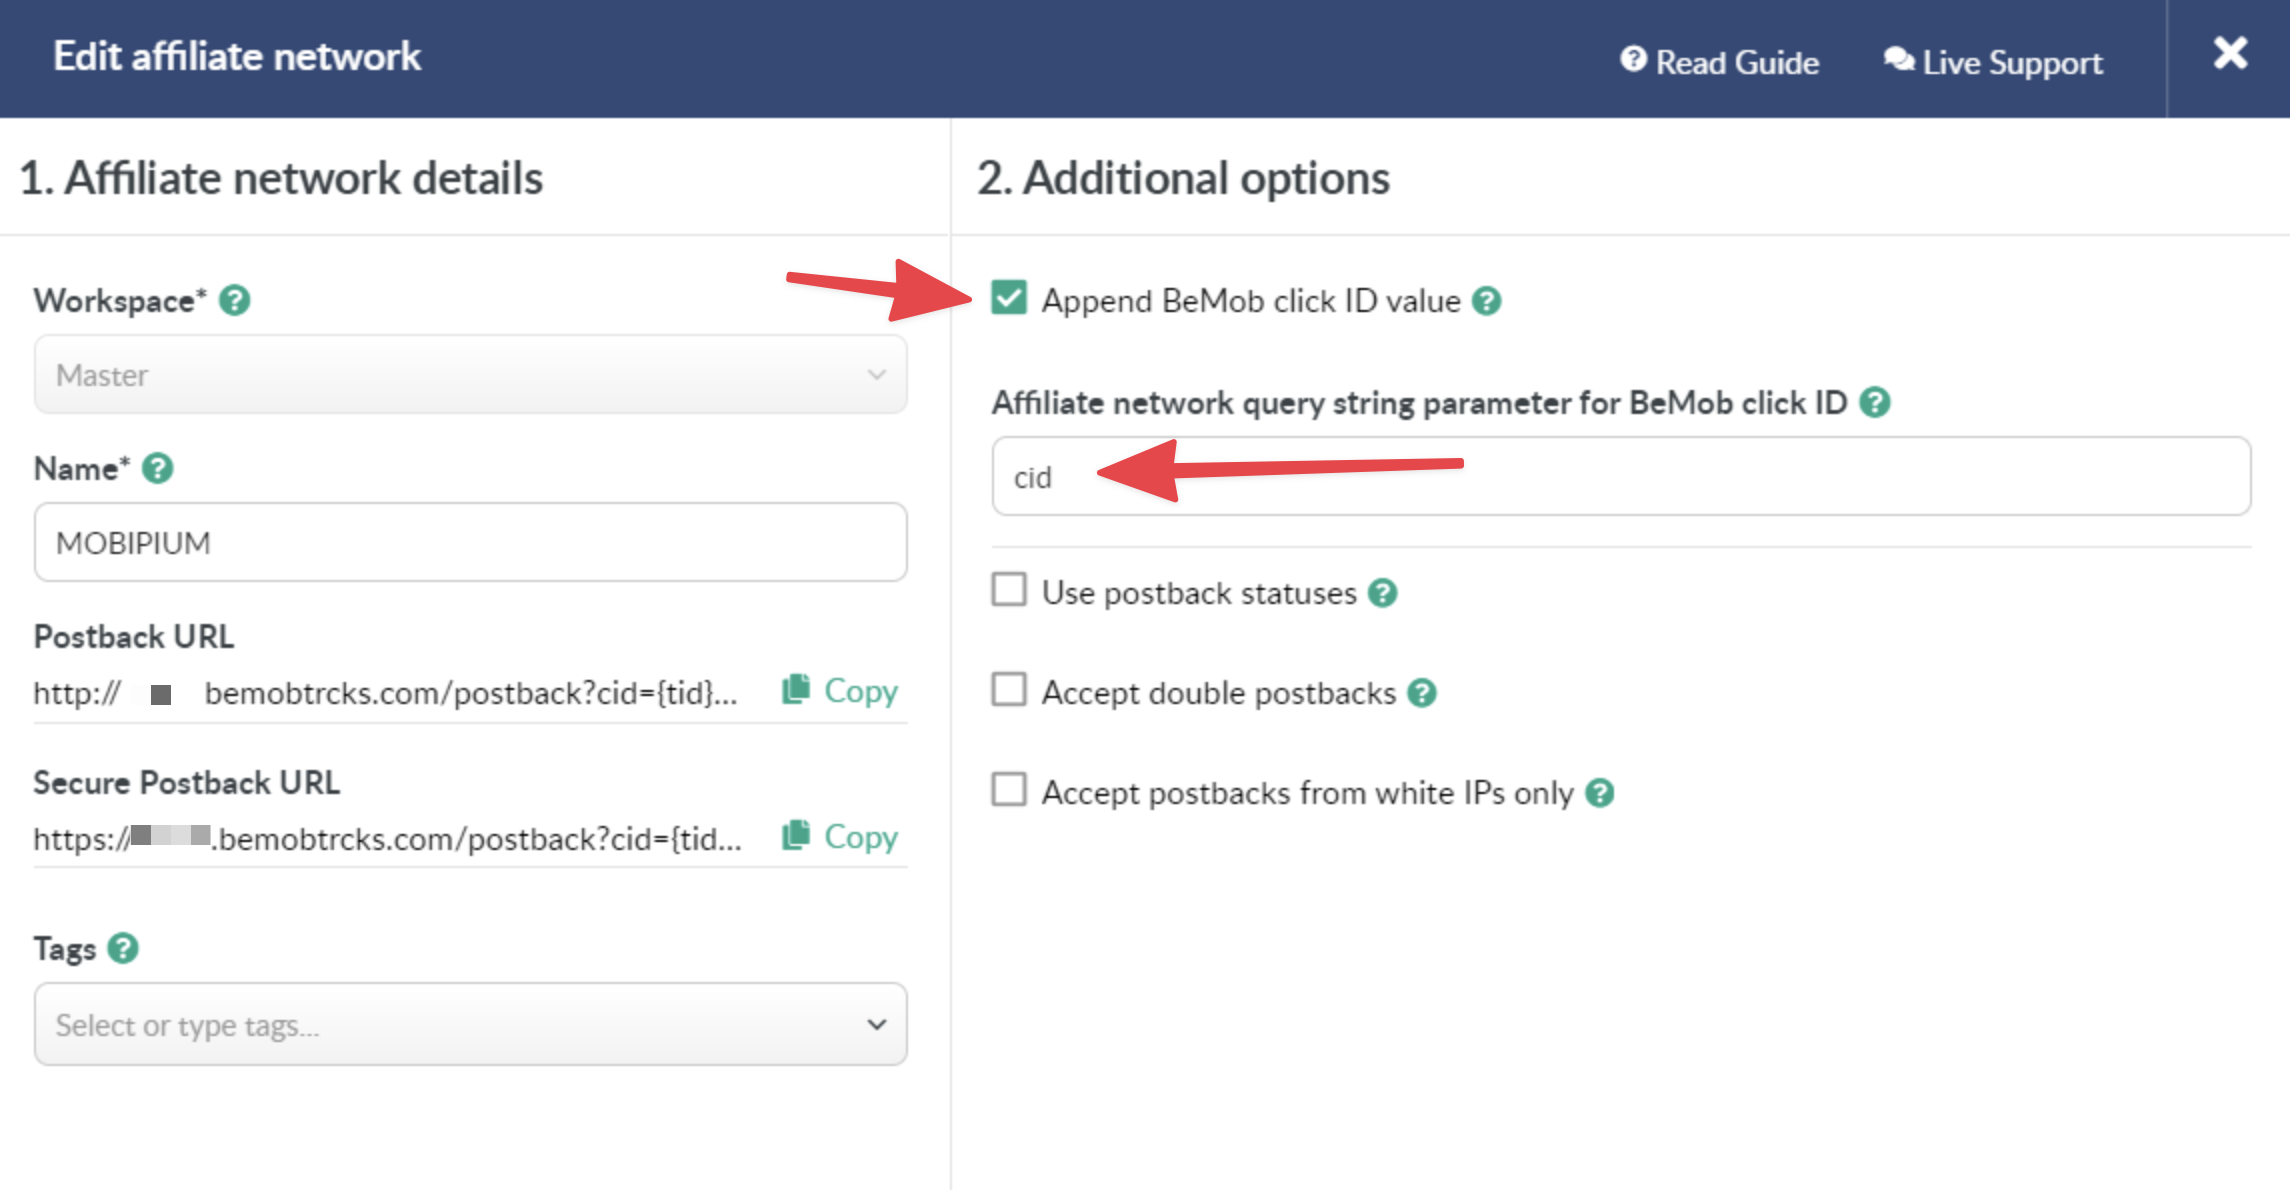Click the help icon next to Workspace
2290x1190 pixels.
point(235,300)
